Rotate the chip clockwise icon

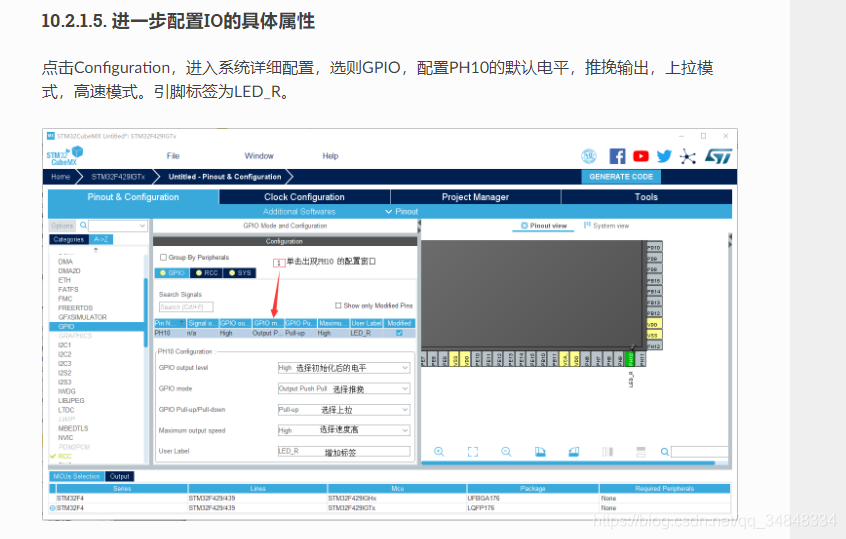tap(540, 452)
